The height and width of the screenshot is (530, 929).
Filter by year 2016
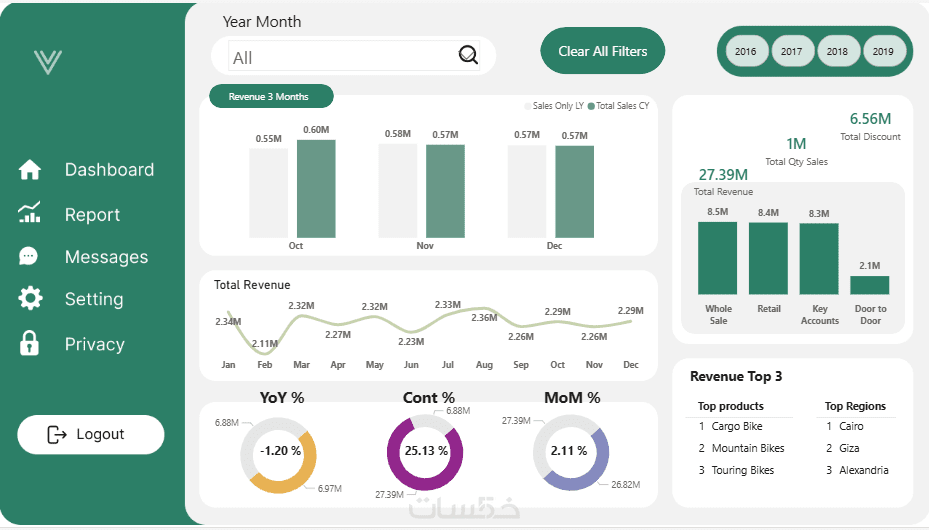pyautogui.click(x=745, y=52)
